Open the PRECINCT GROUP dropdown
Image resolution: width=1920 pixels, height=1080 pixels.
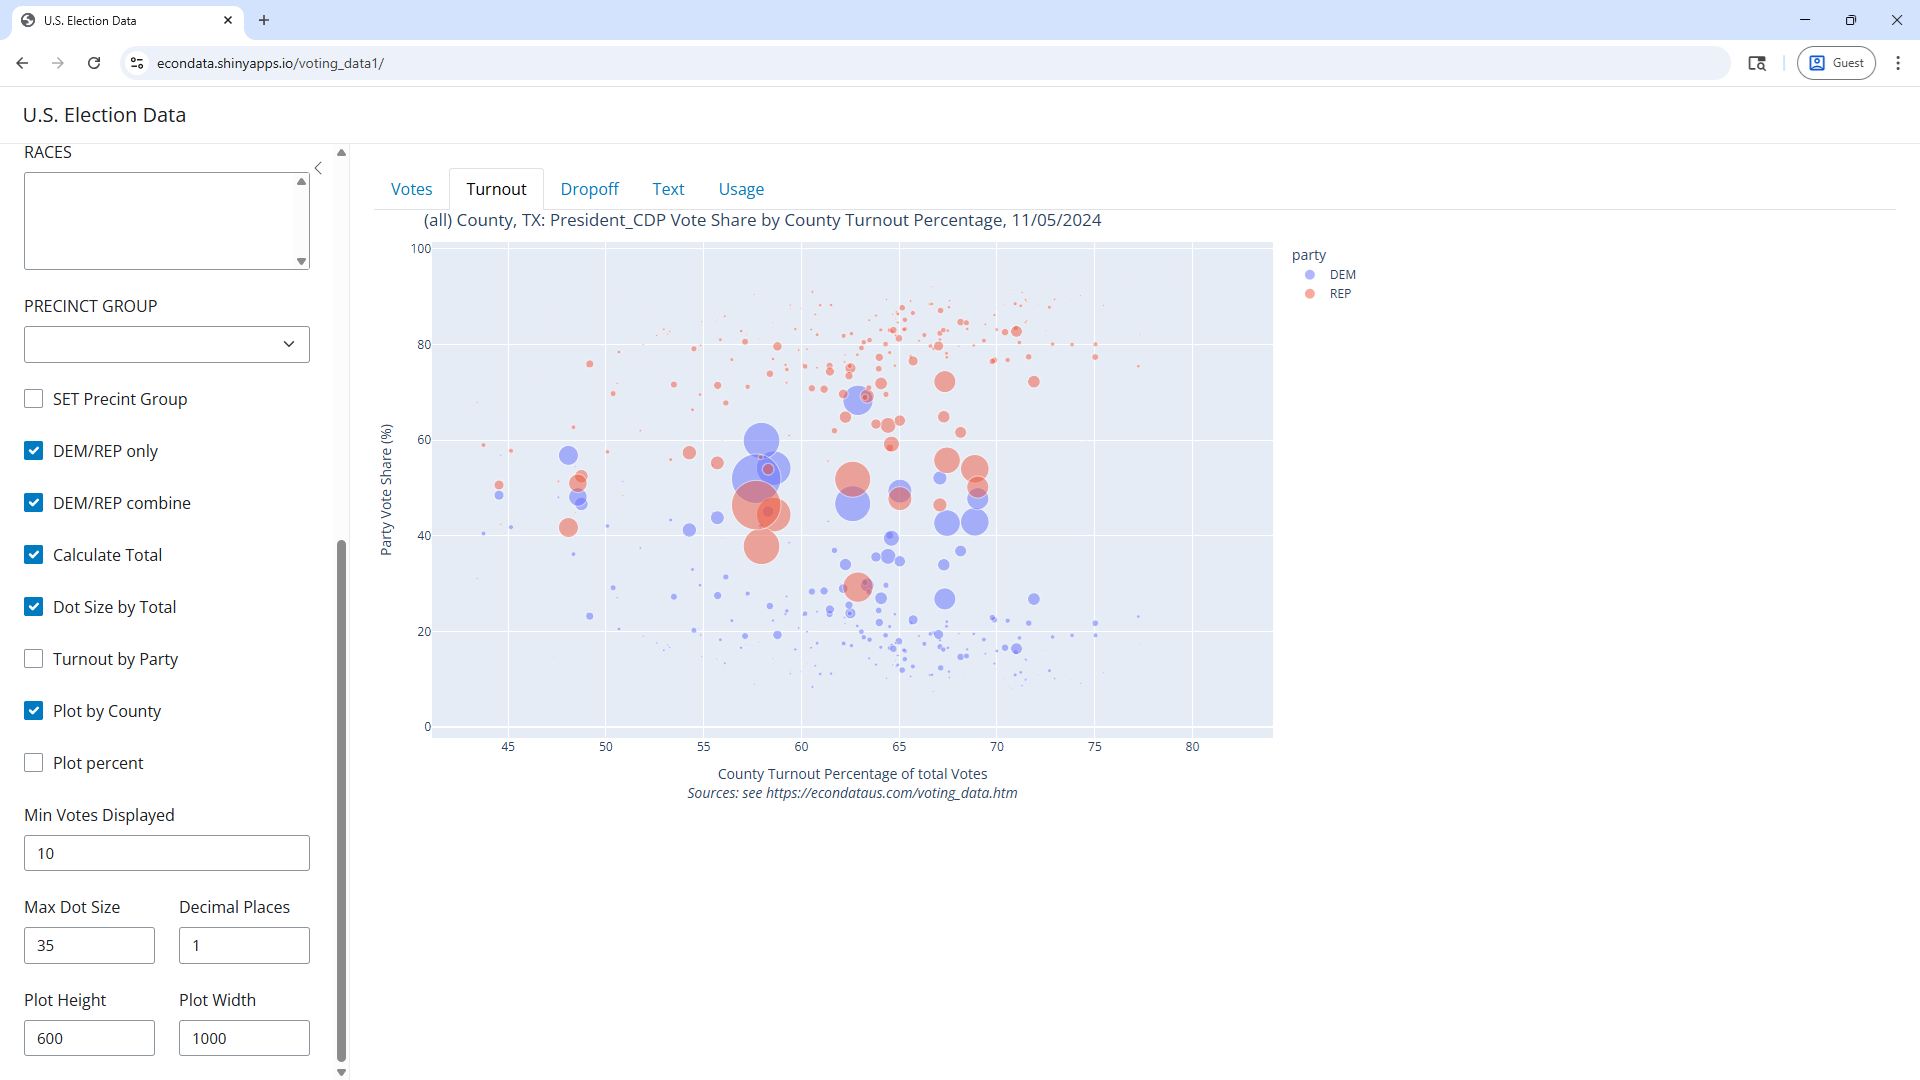tap(167, 344)
